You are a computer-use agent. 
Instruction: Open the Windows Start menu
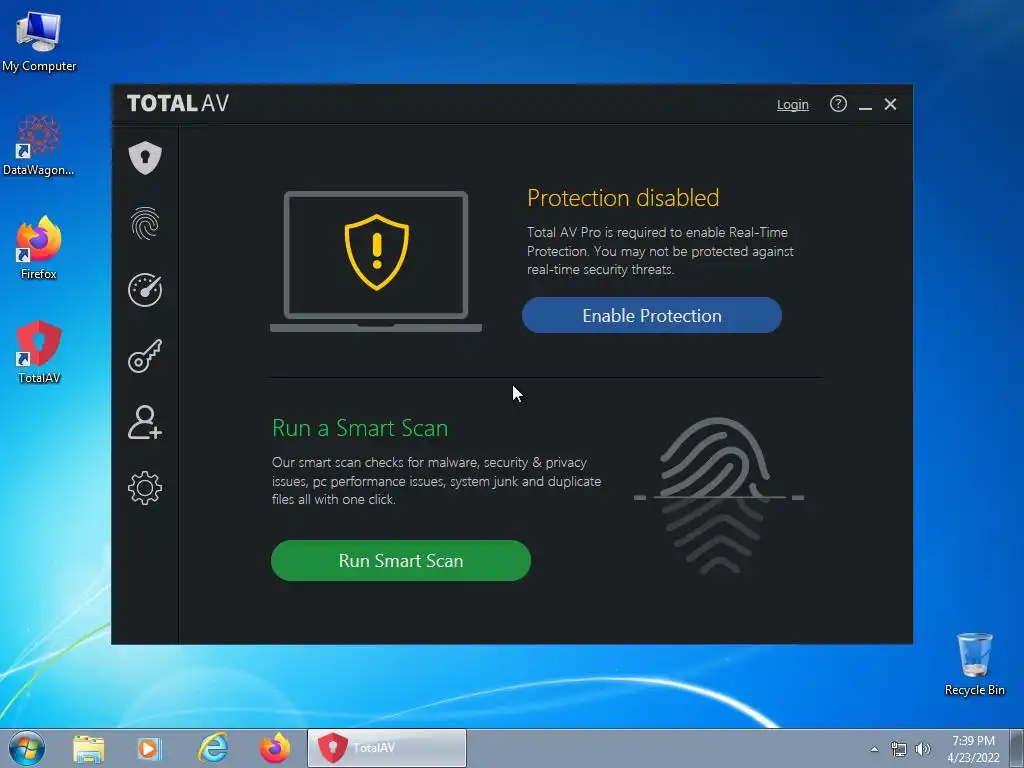click(27, 748)
